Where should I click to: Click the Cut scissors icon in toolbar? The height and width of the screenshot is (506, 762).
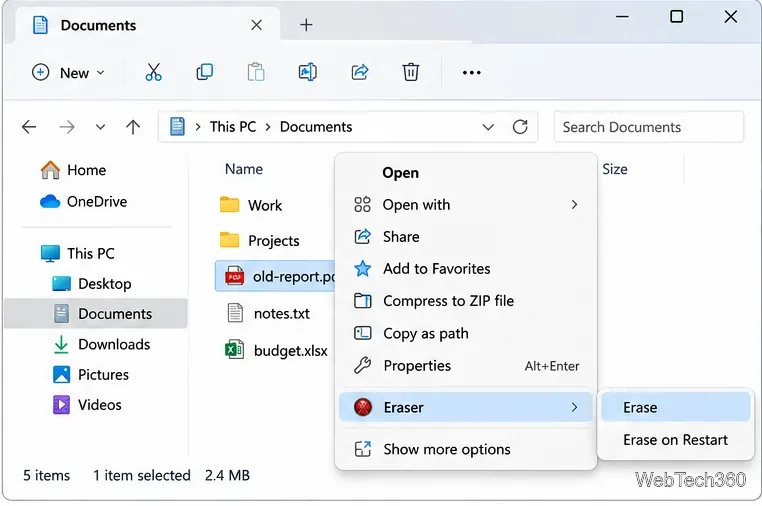(x=154, y=72)
